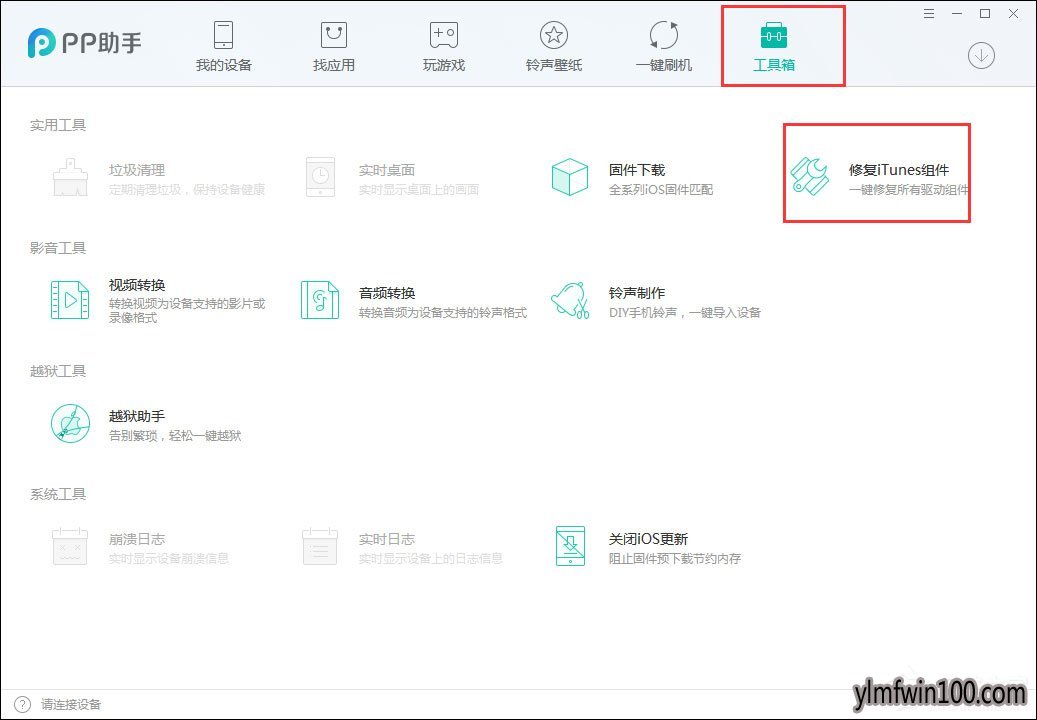This screenshot has width=1037, height=720.
Task: Click the 垃圾清理 broom icon
Action: pyautogui.click(x=70, y=177)
